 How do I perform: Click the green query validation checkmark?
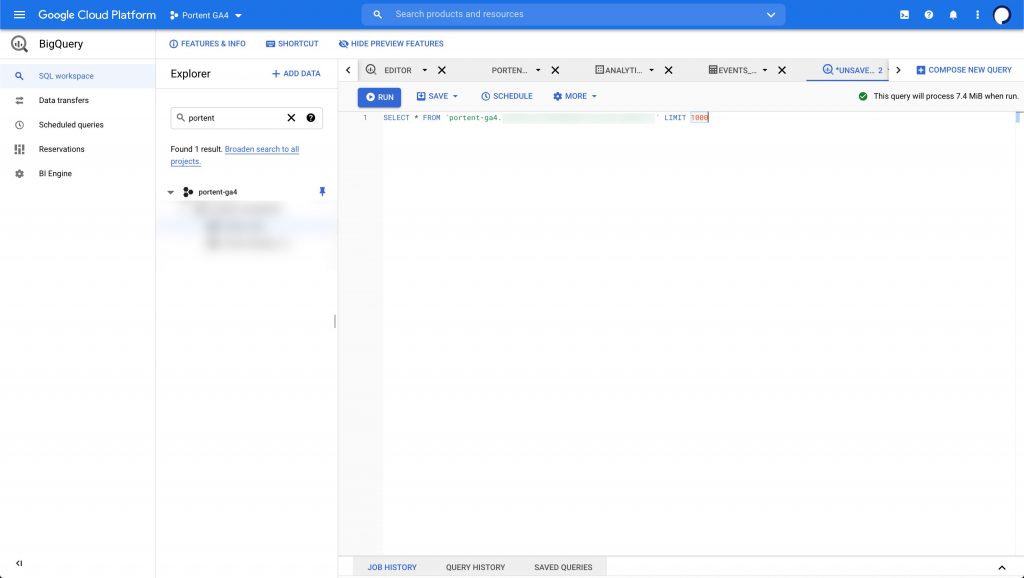point(863,97)
